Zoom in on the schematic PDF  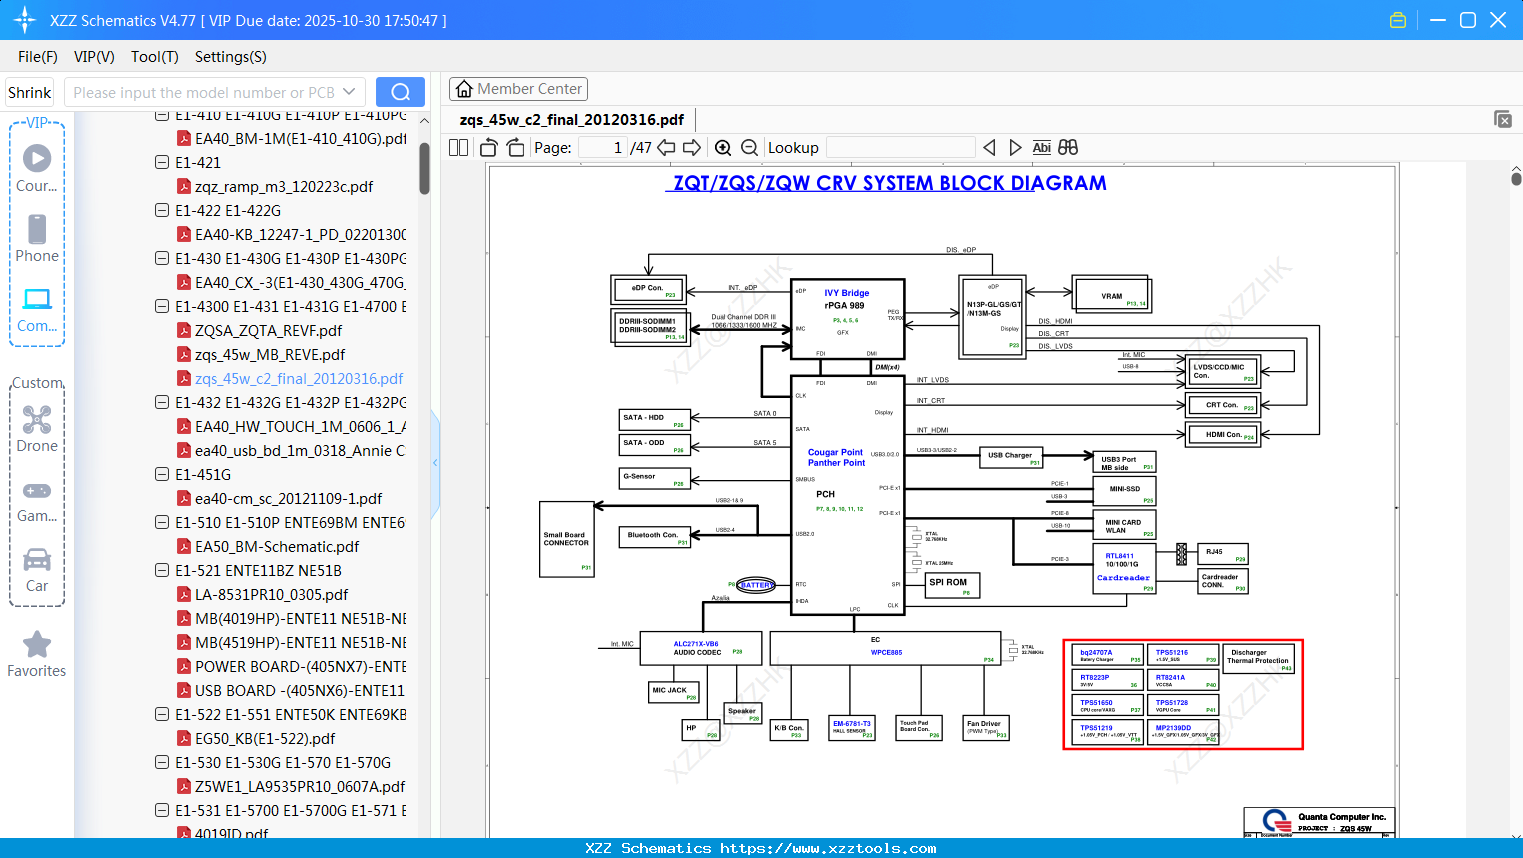(723, 147)
